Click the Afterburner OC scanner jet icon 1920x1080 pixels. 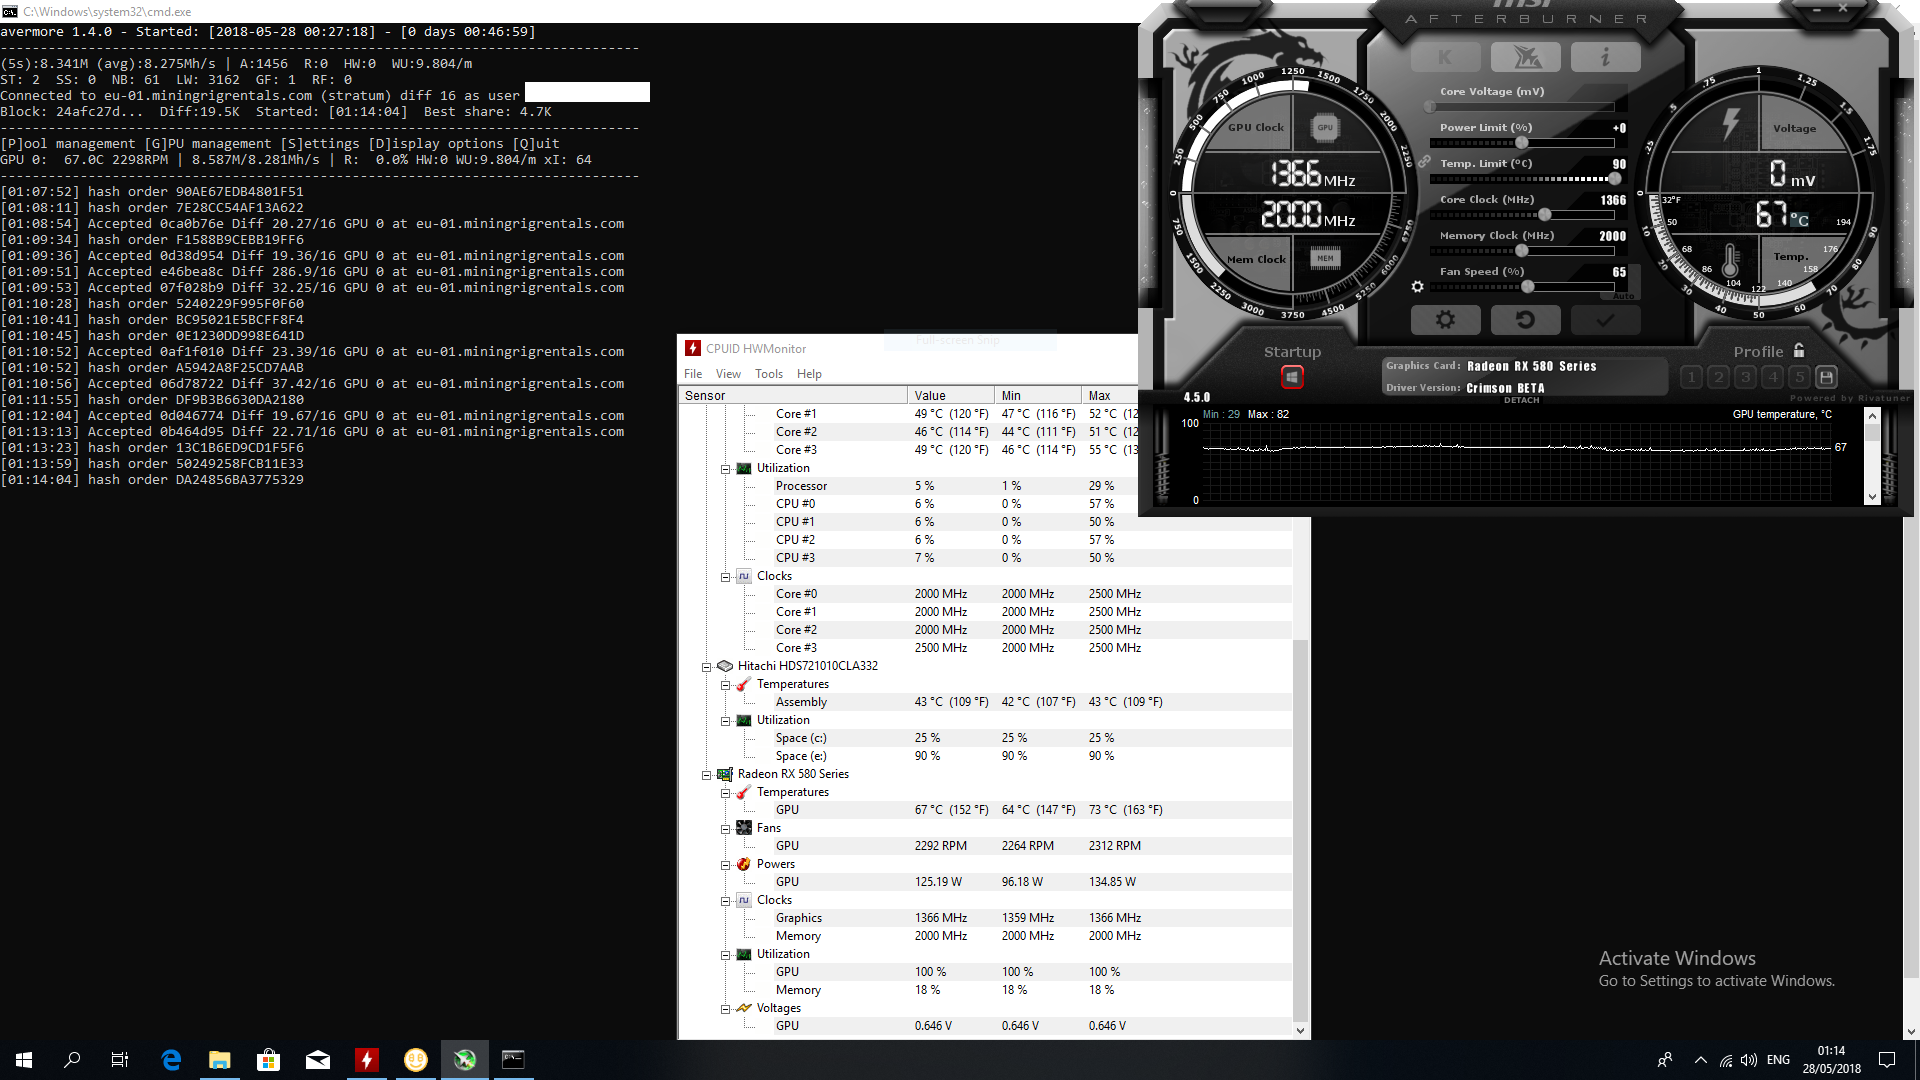1525,57
